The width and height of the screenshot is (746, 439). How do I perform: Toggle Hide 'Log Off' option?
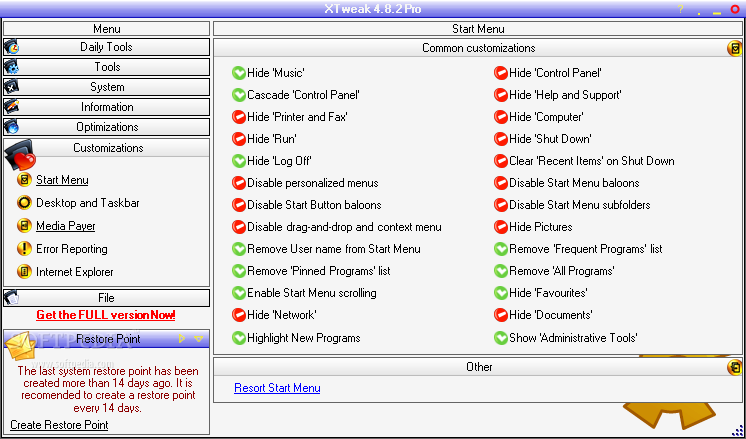(x=238, y=161)
